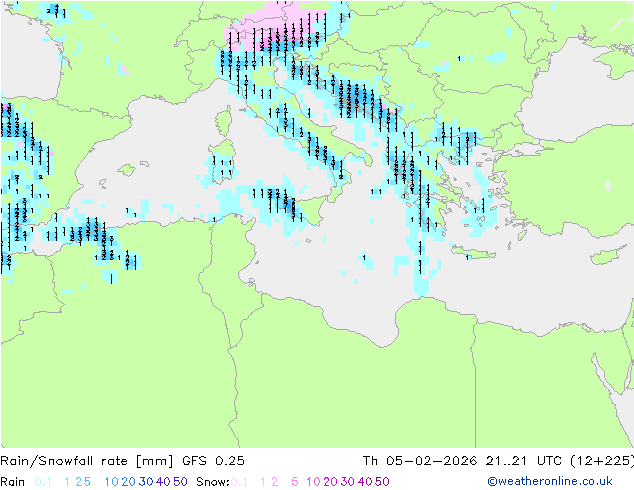Viewport: 634px width, 490px height.
Task: Select the Snow legend value 20
Action: click(x=330, y=482)
